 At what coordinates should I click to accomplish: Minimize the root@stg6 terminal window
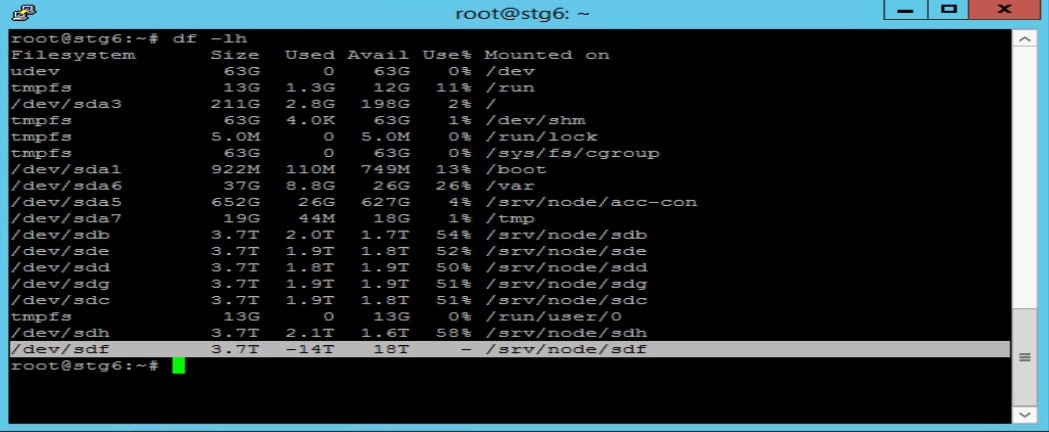pos(906,10)
